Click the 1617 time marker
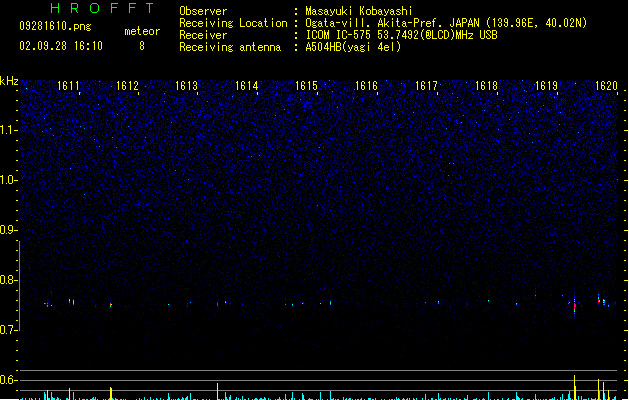629x400 pixels. (426, 86)
